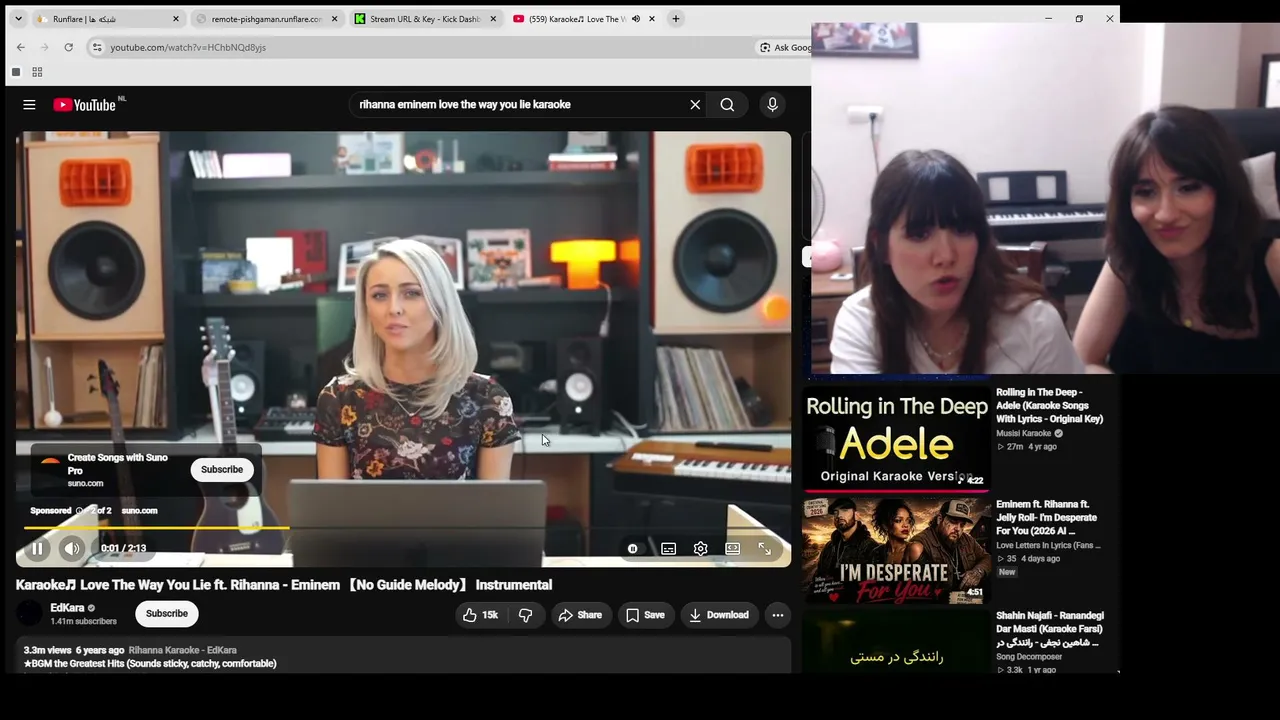This screenshot has height=720, width=1280.
Task: Open a new browser tab
Action: point(676,19)
